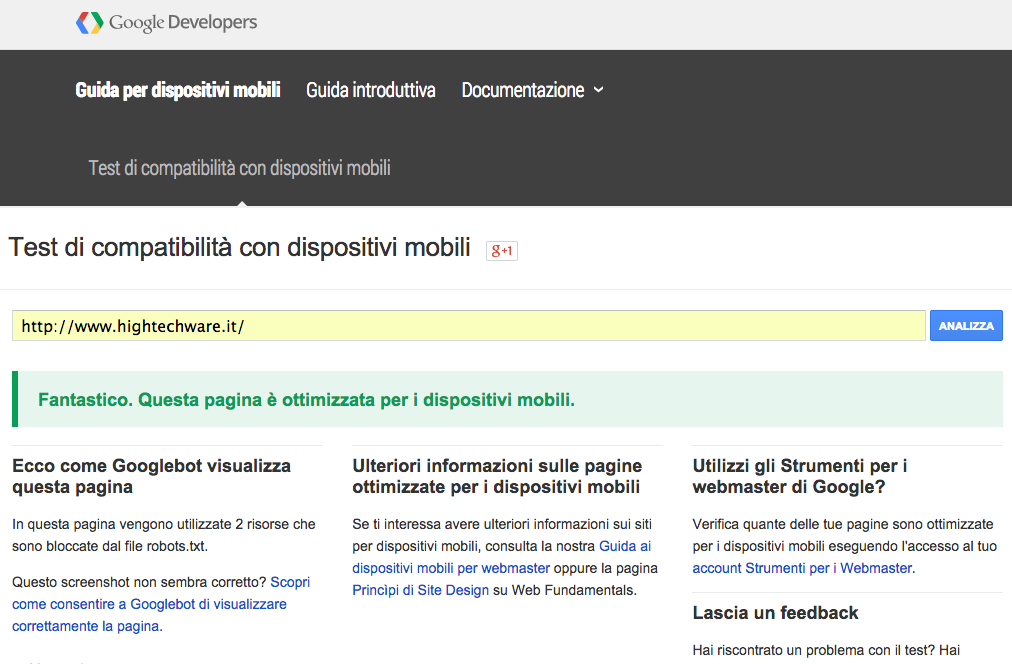Click the ANALIZZA button
This screenshot has height=664, width=1012.
966,326
